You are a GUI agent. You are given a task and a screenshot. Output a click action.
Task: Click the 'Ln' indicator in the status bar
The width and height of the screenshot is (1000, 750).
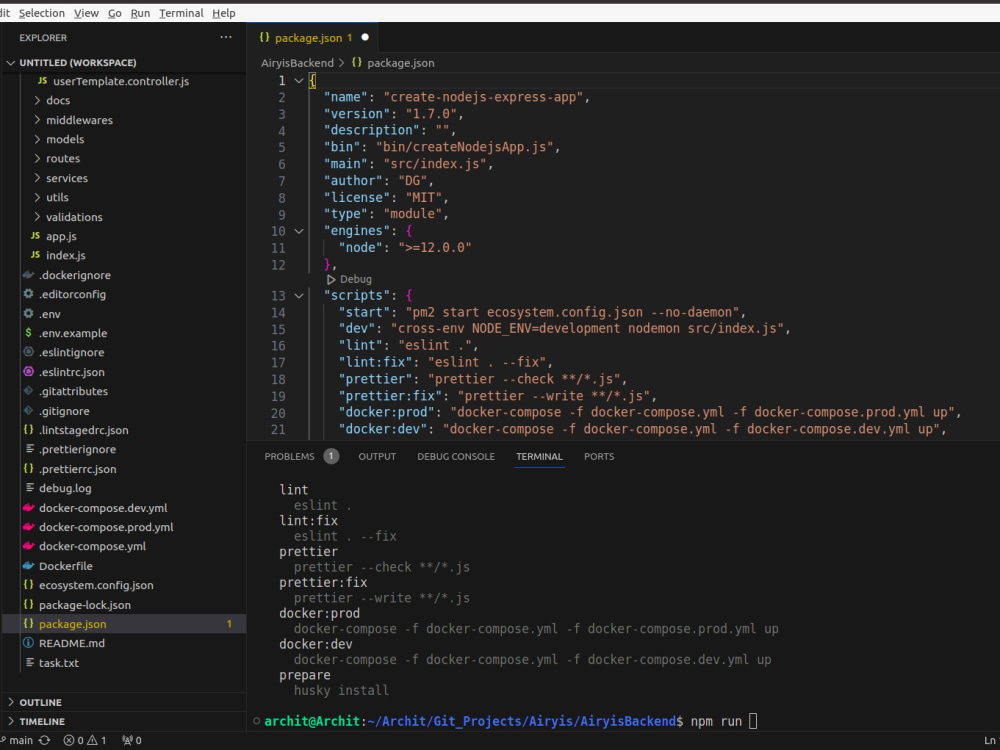pyautogui.click(x=989, y=740)
